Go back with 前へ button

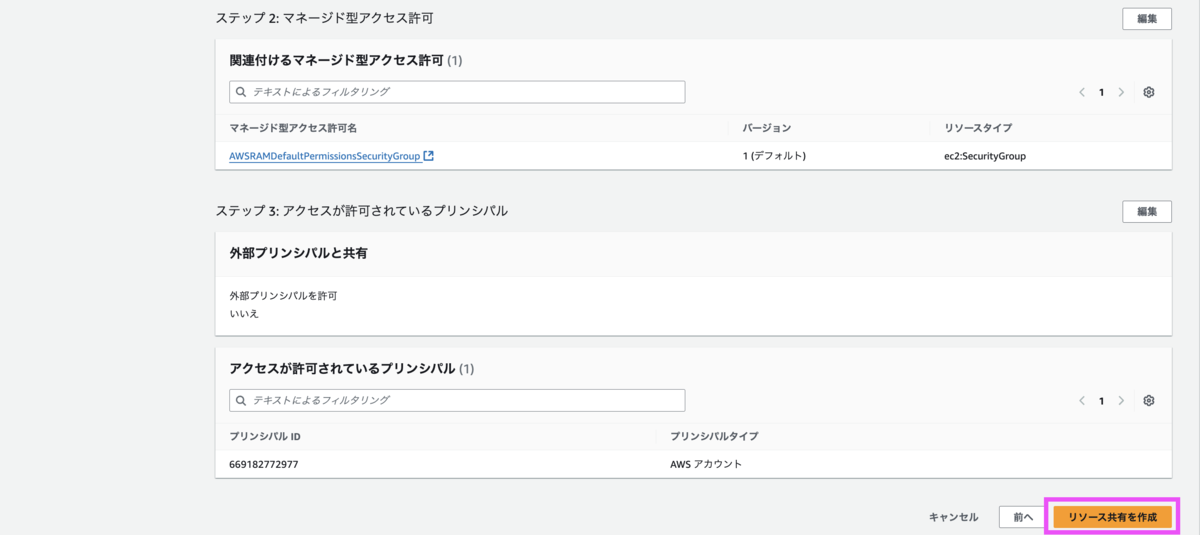pyautogui.click(x=1022, y=517)
